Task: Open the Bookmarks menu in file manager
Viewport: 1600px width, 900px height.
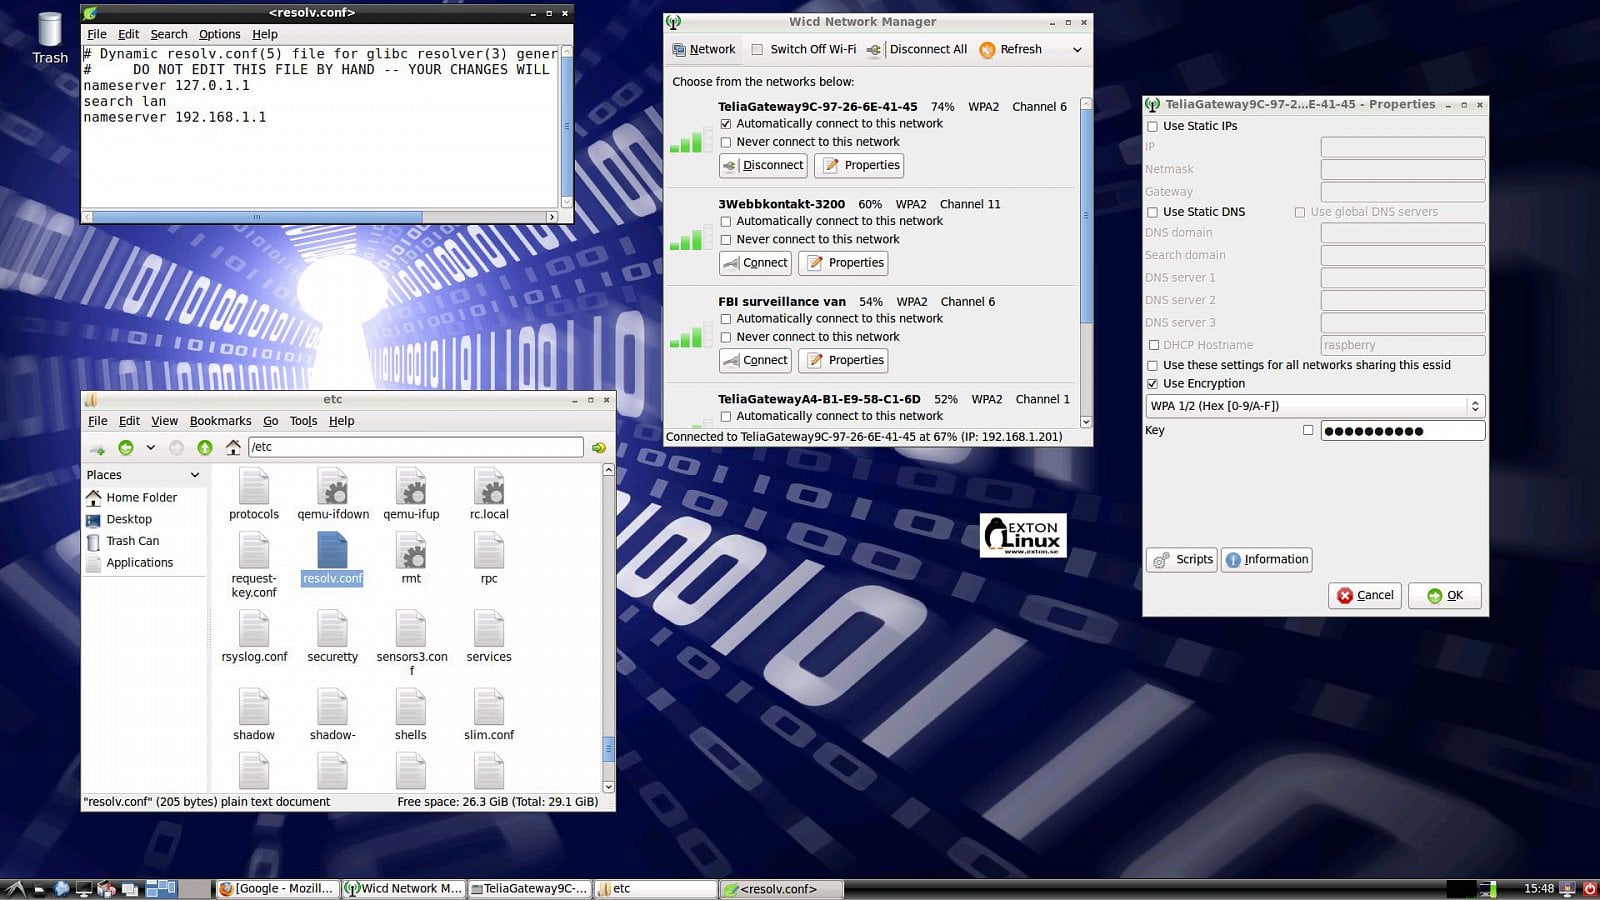Action: tap(220, 420)
